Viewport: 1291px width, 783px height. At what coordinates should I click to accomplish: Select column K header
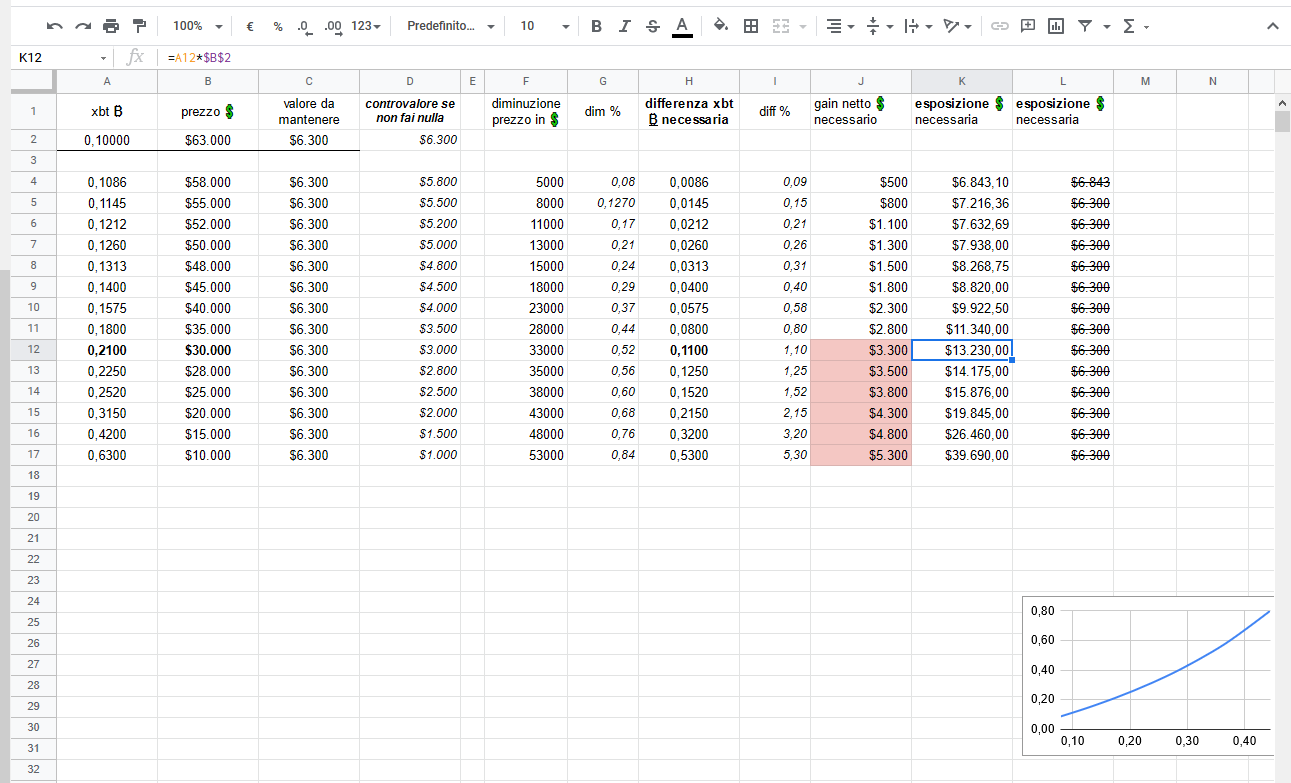[962, 80]
